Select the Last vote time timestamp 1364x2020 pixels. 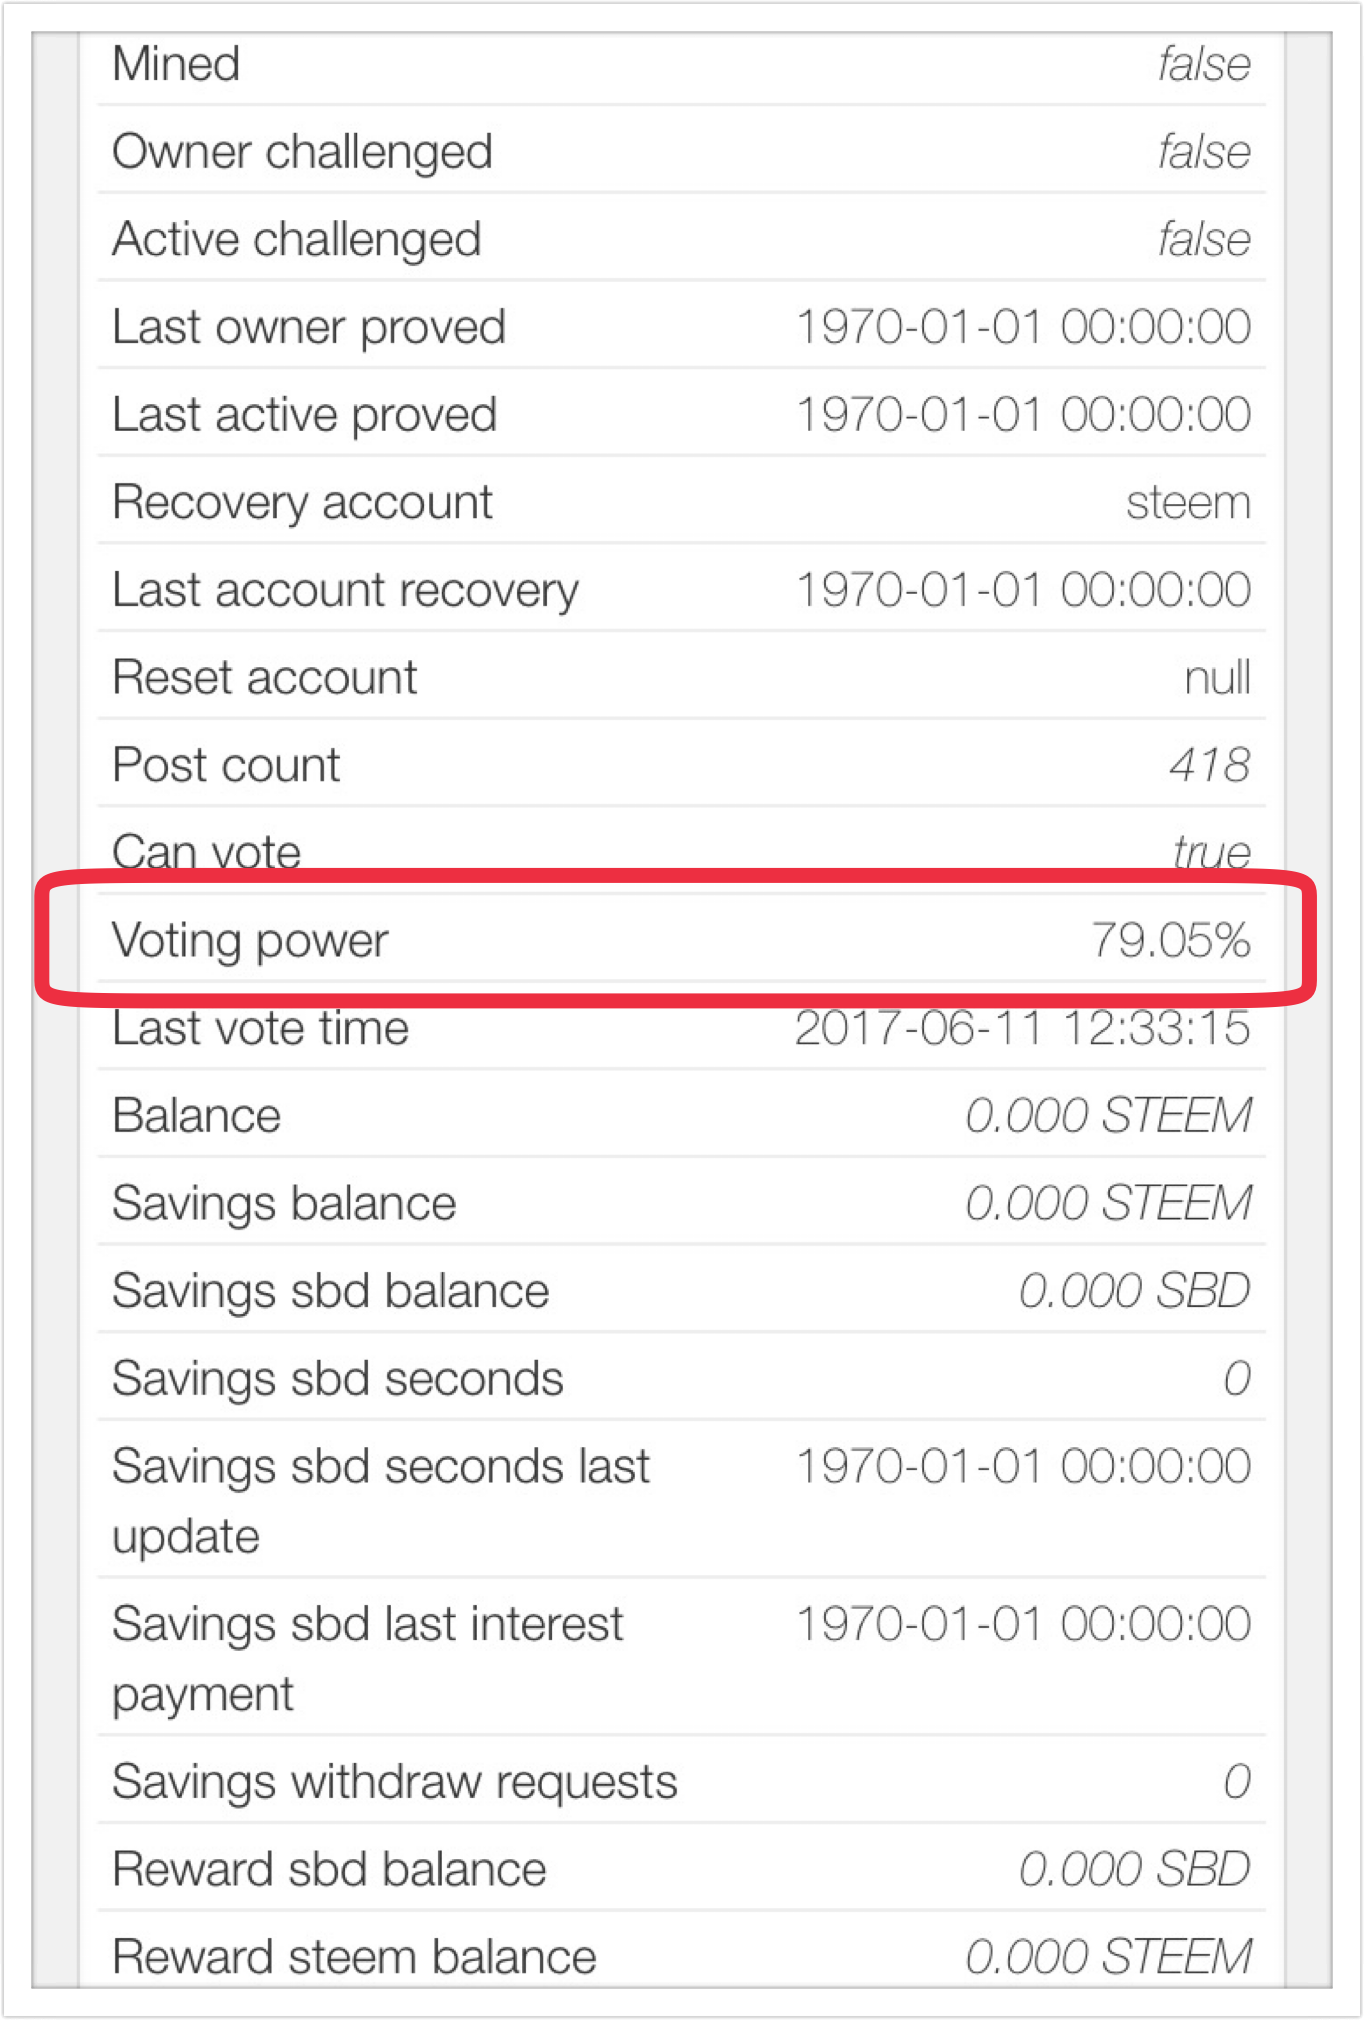pos(1022,1028)
